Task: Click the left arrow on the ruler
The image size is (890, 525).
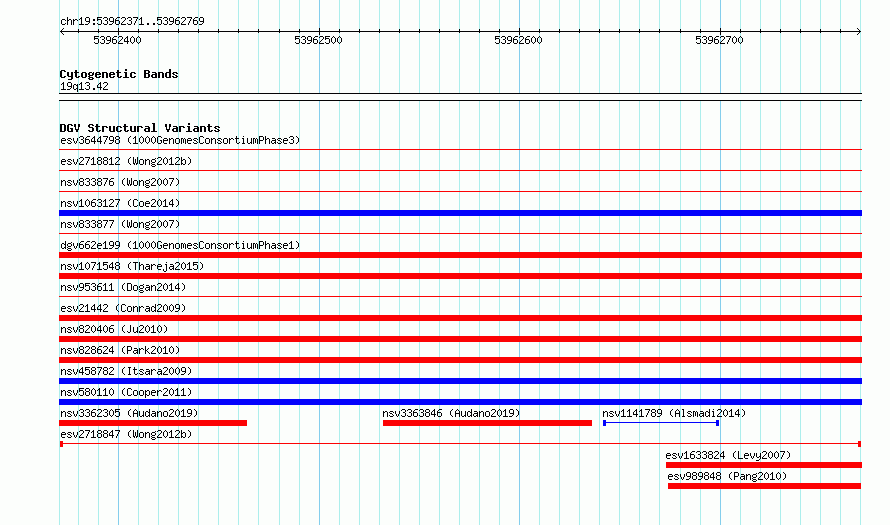Action: click(62, 32)
